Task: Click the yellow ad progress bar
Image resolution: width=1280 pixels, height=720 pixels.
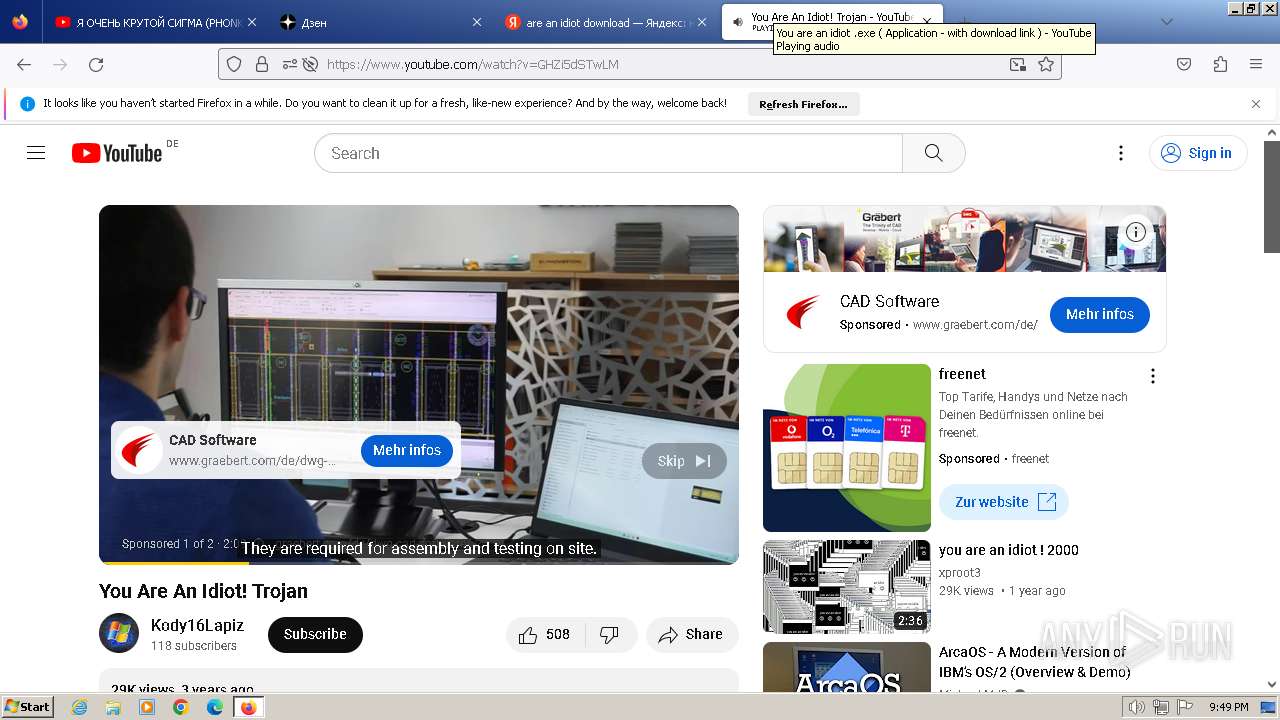Action: tap(174, 562)
